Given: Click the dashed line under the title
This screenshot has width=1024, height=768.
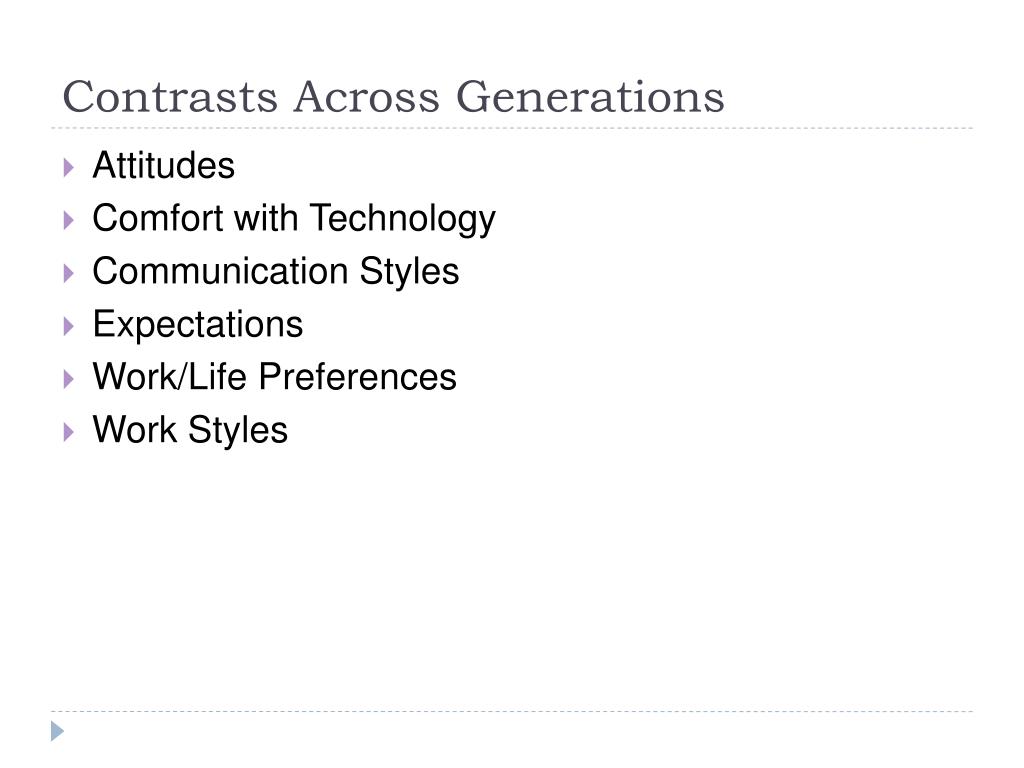Looking at the screenshot, I should [x=512, y=128].
